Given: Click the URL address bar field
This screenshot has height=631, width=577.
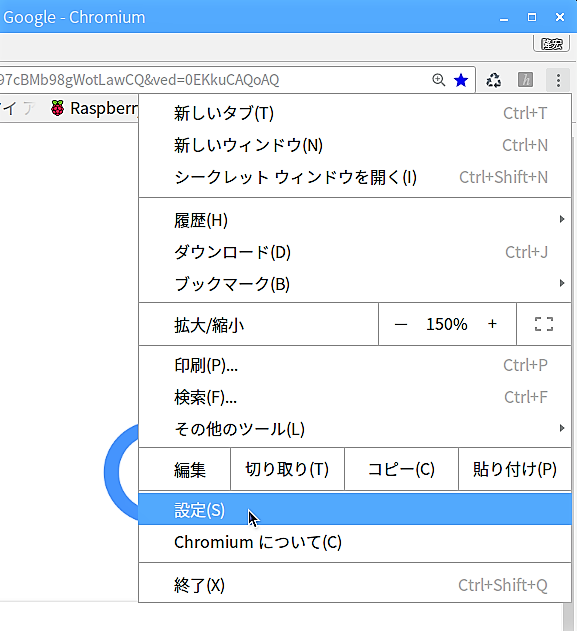Looking at the screenshot, I should 213,80.
